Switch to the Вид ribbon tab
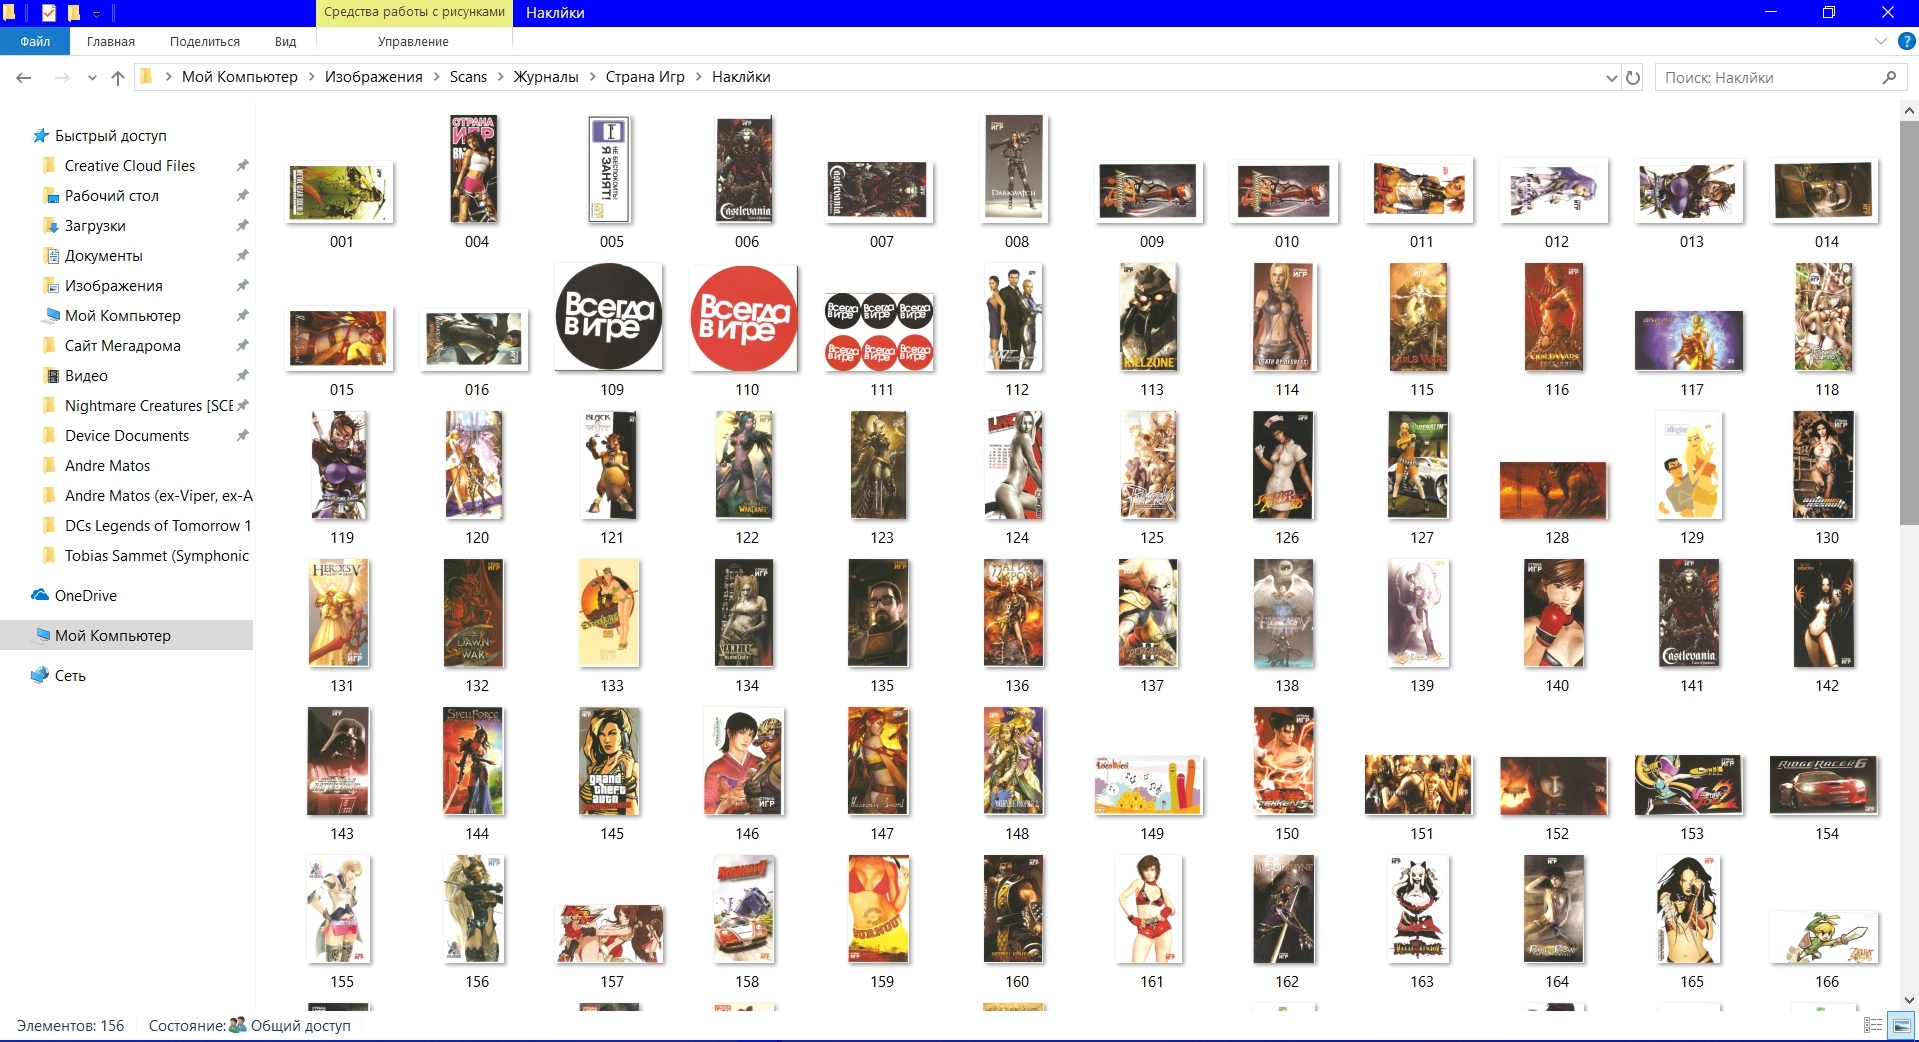1919x1042 pixels. [286, 41]
